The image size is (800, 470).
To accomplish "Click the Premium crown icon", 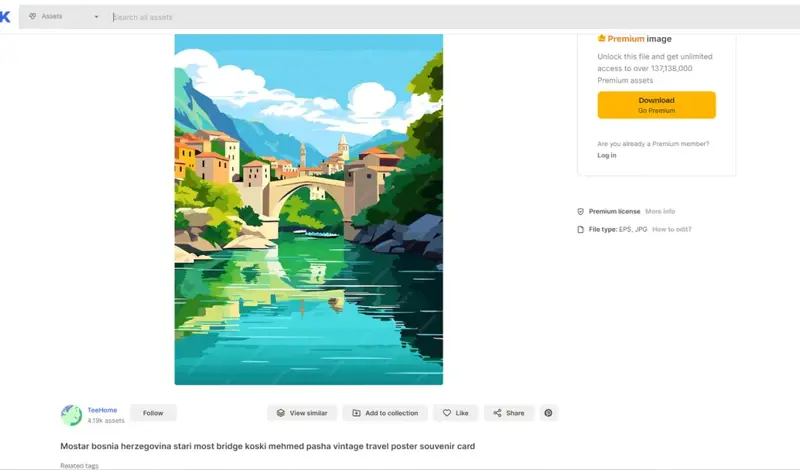I will pyautogui.click(x=601, y=38).
